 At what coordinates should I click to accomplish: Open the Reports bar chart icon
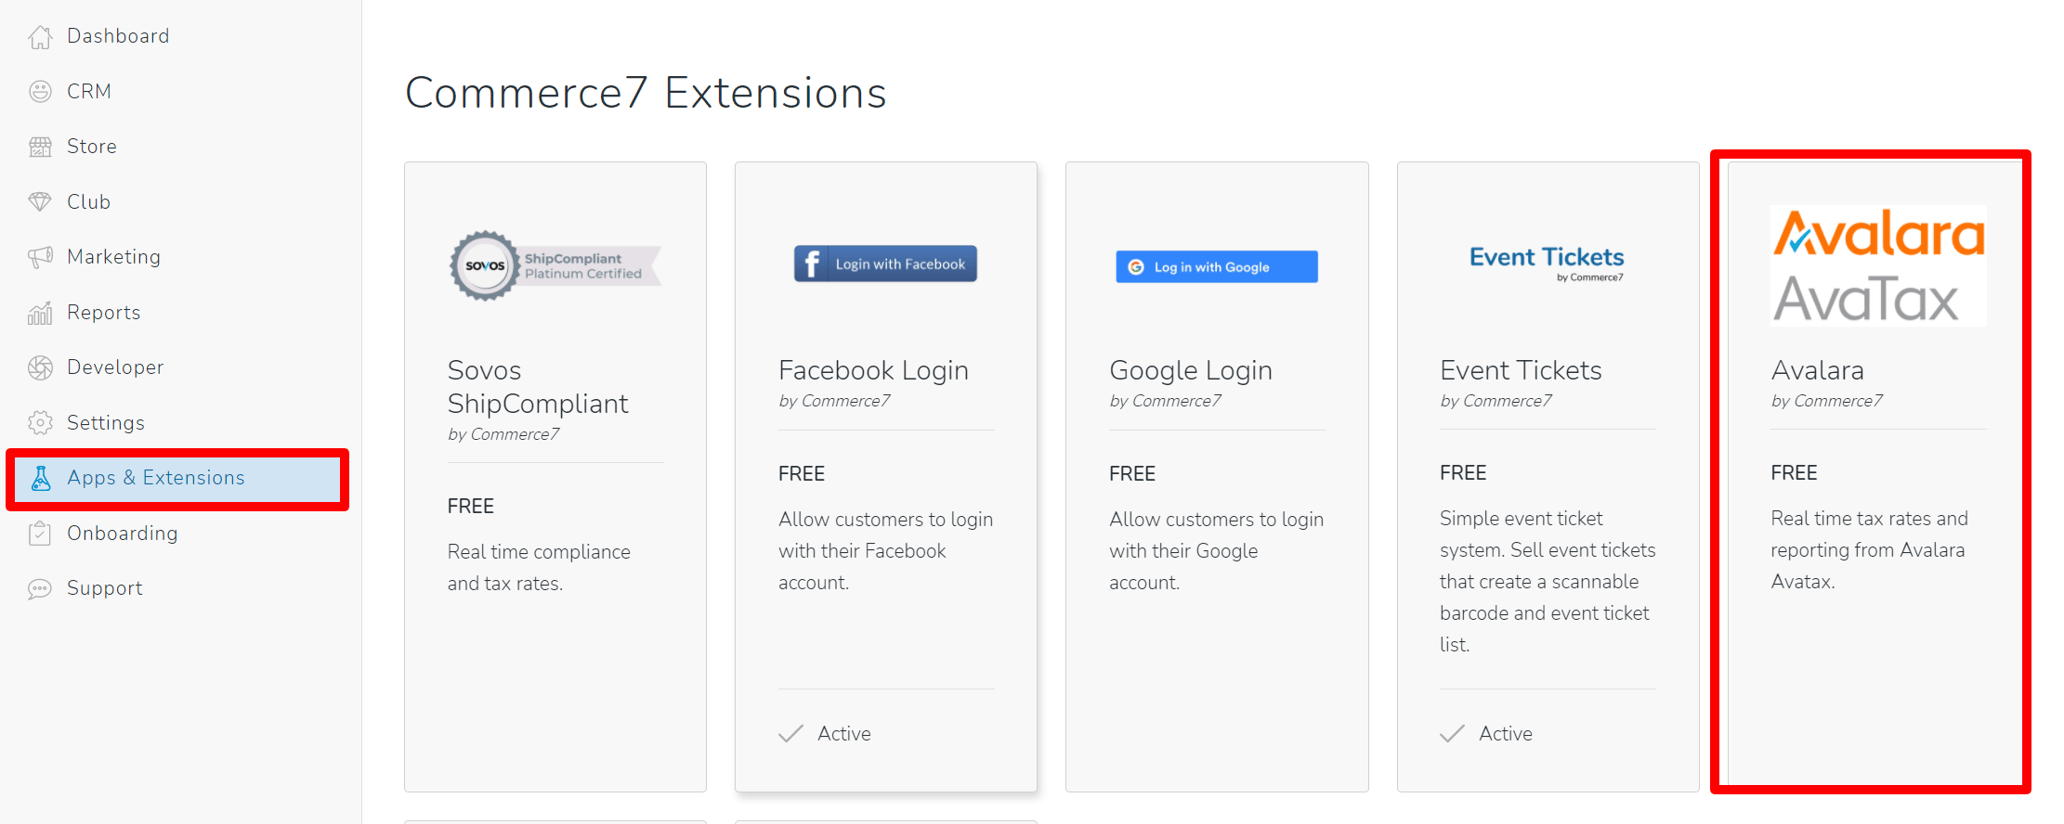coord(40,311)
